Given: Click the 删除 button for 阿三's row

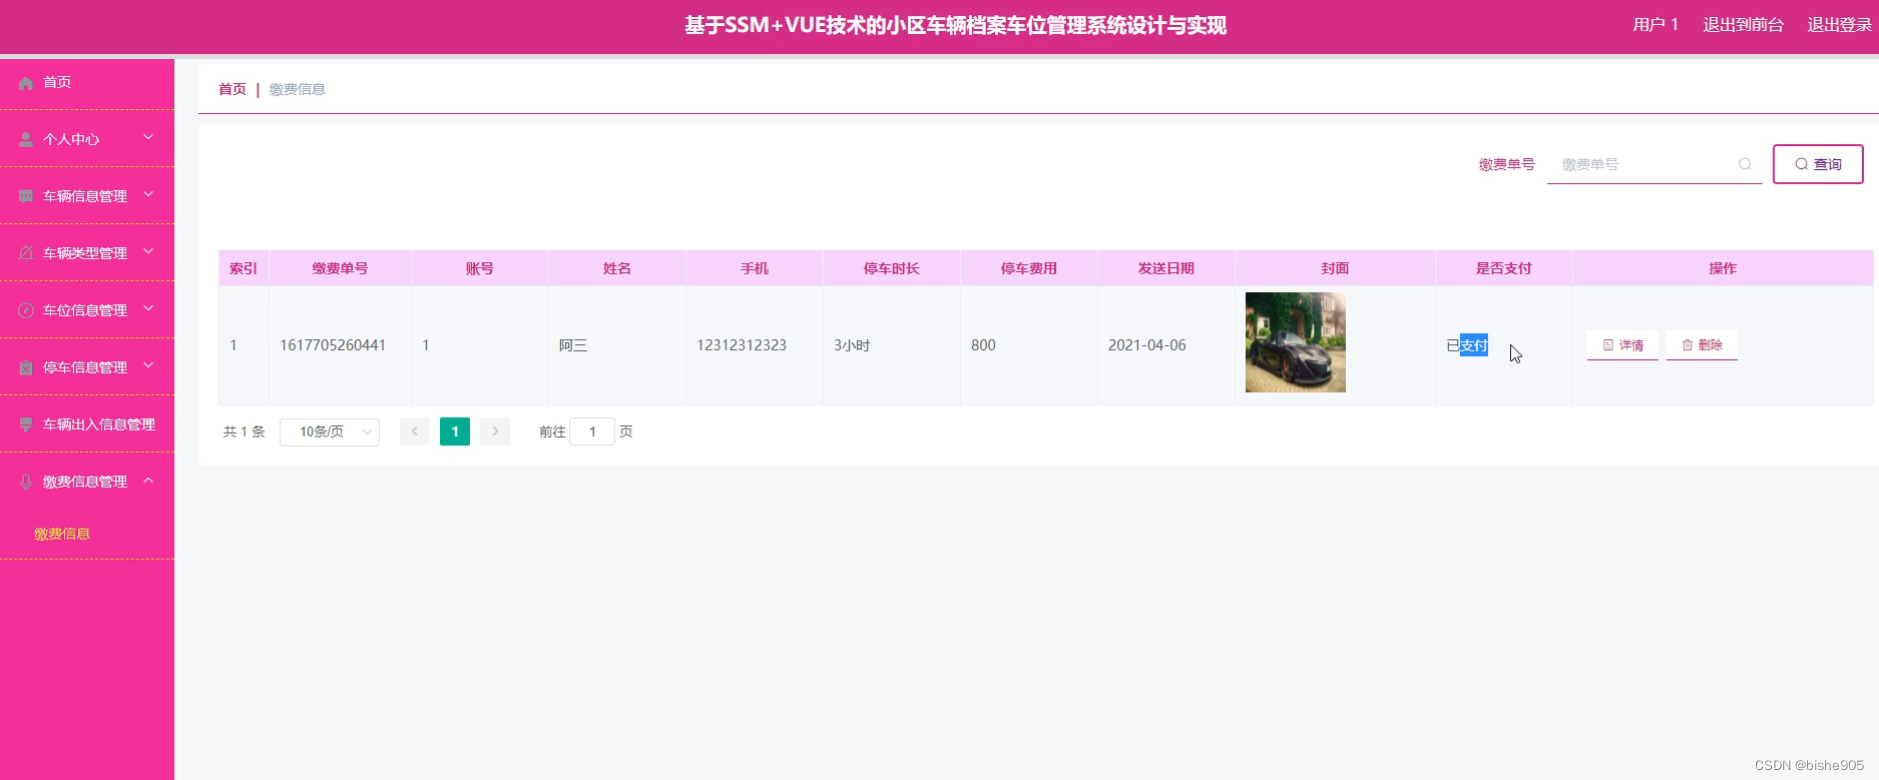Looking at the screenshot, I should coord(1702,345).
